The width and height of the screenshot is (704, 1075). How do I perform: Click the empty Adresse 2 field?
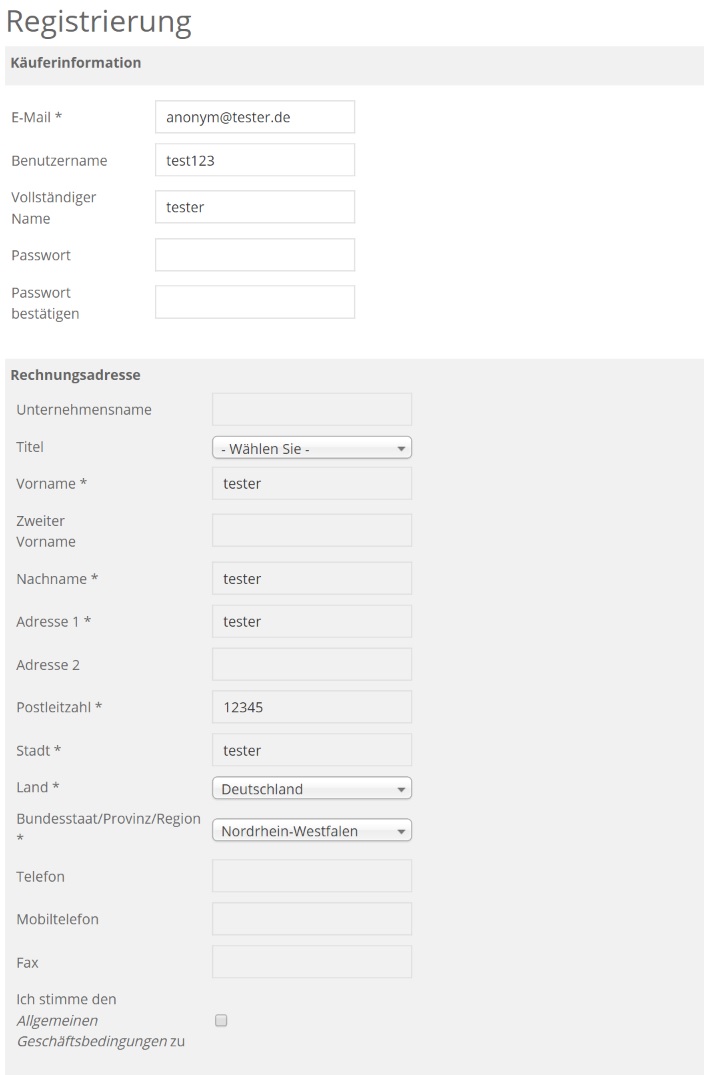click(312, 664)
